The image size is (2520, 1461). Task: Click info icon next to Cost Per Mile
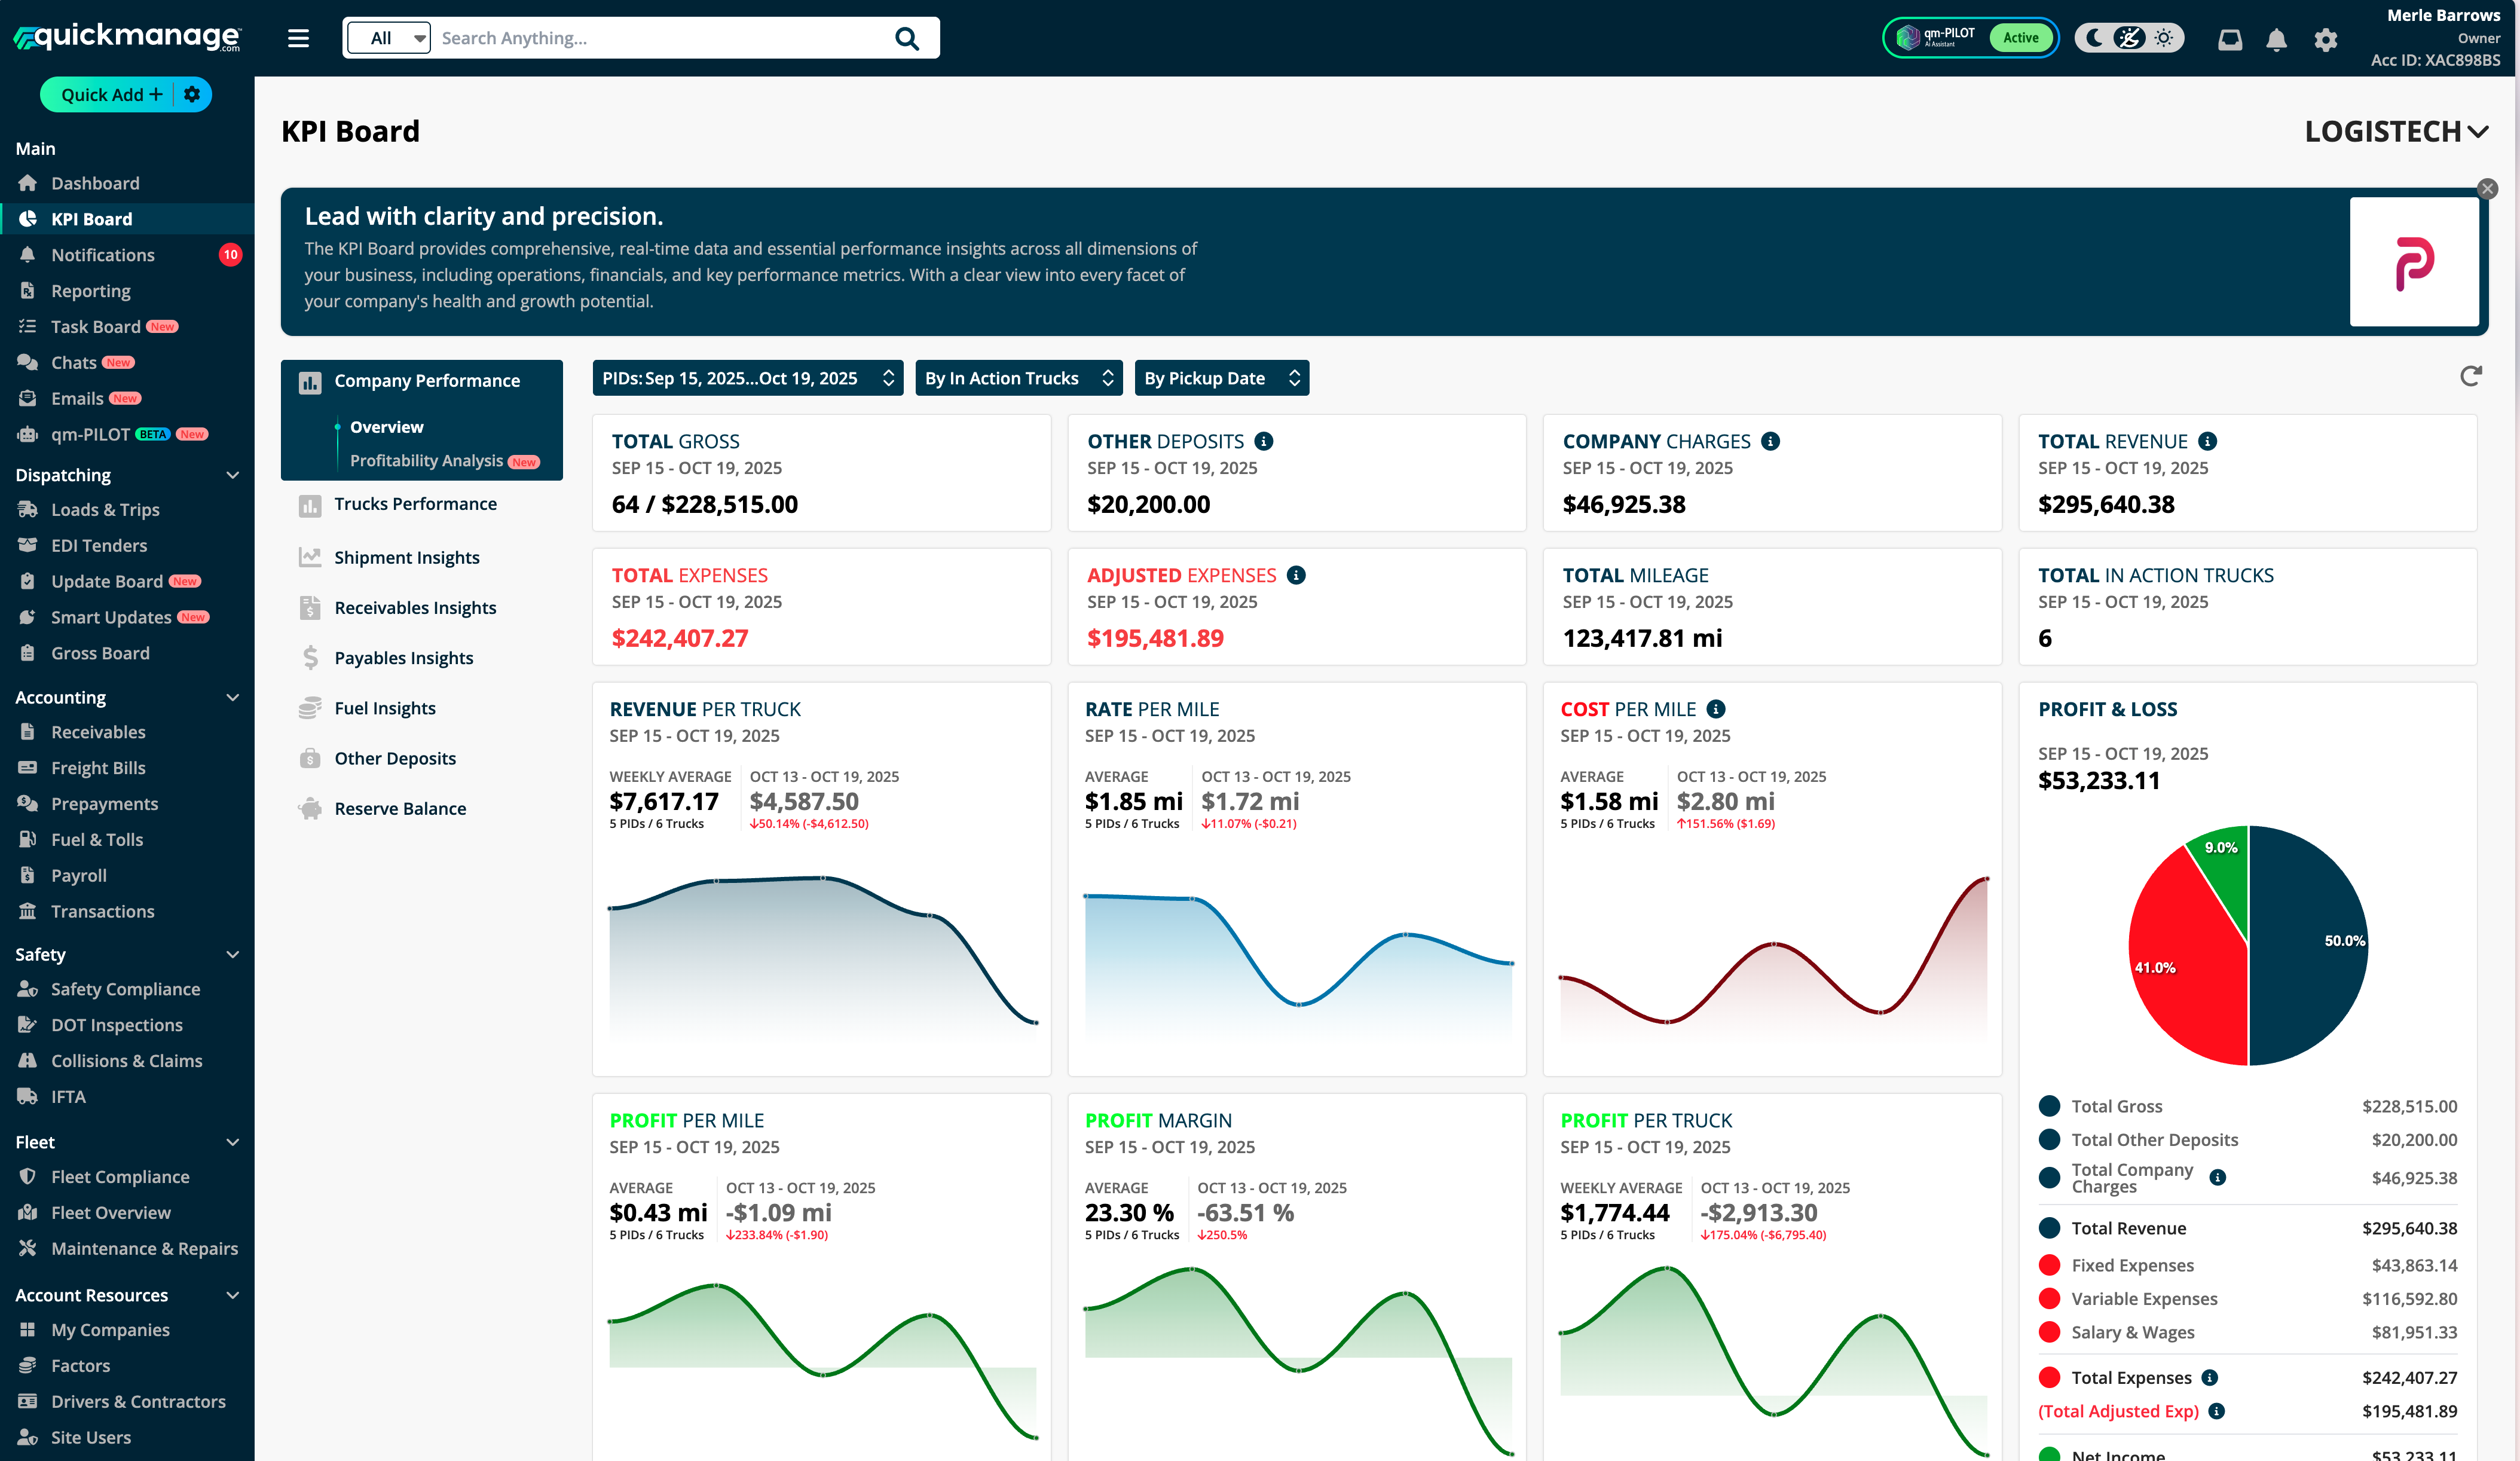coord(1716,709)
